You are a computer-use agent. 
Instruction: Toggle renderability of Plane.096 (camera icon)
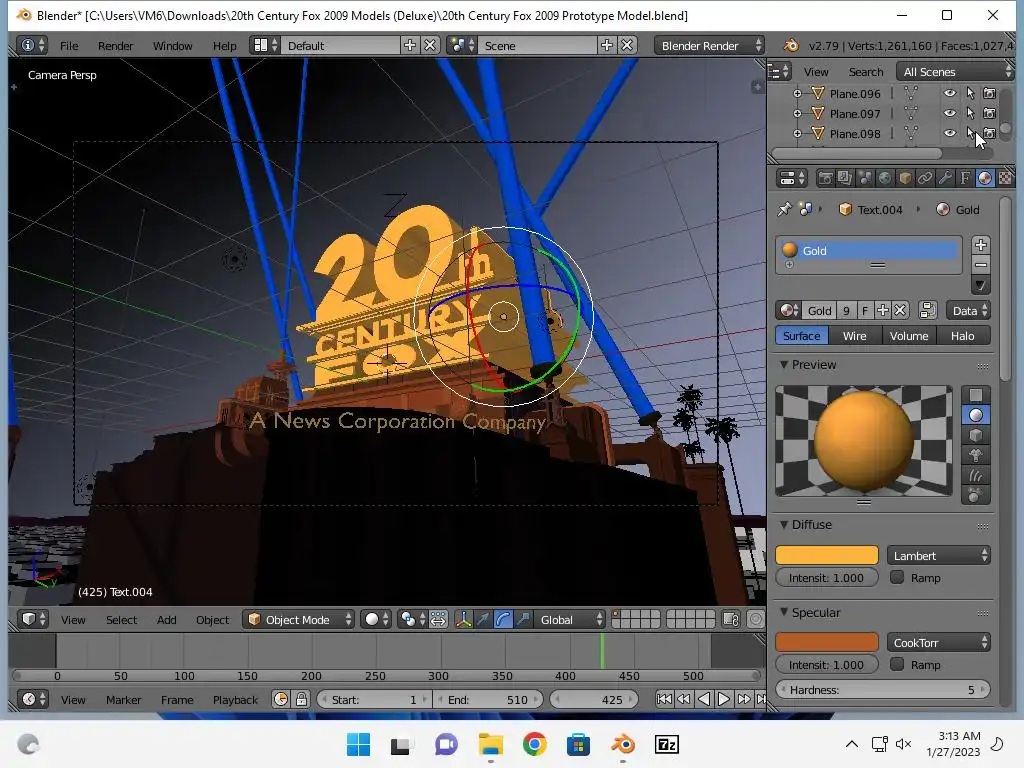[990, 94]
